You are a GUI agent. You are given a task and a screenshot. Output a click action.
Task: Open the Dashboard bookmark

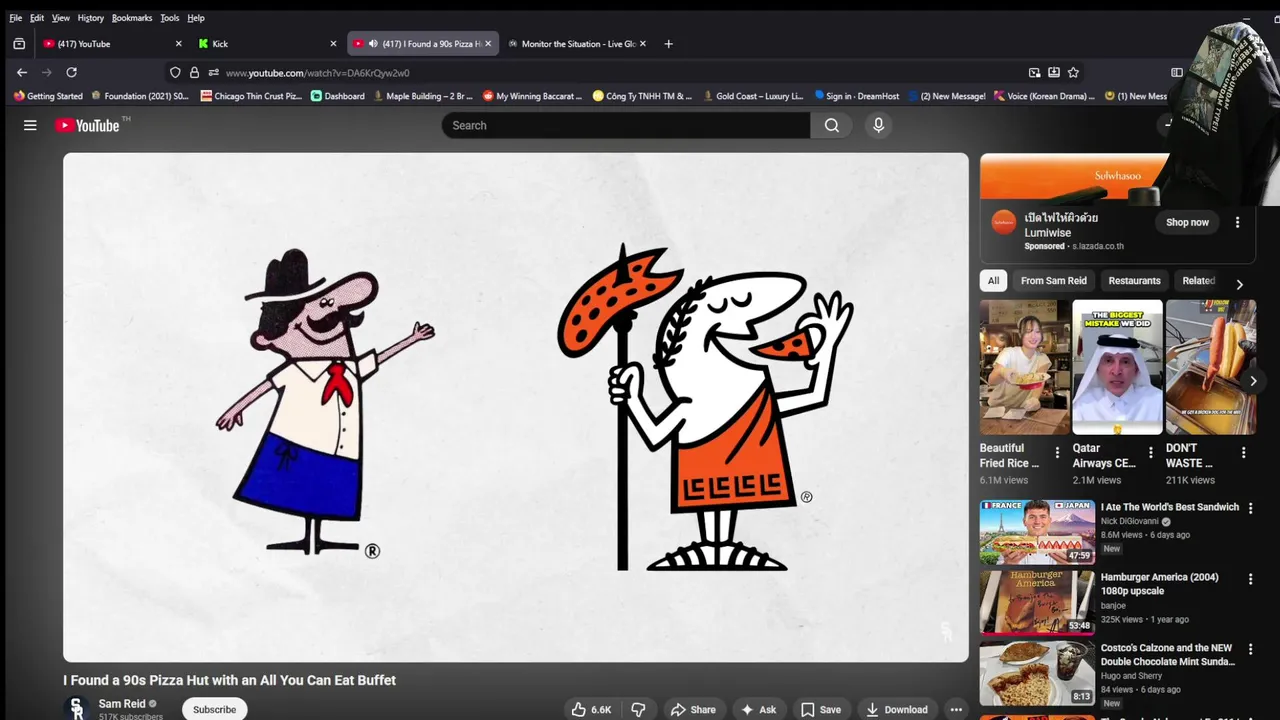coord(338,96)
